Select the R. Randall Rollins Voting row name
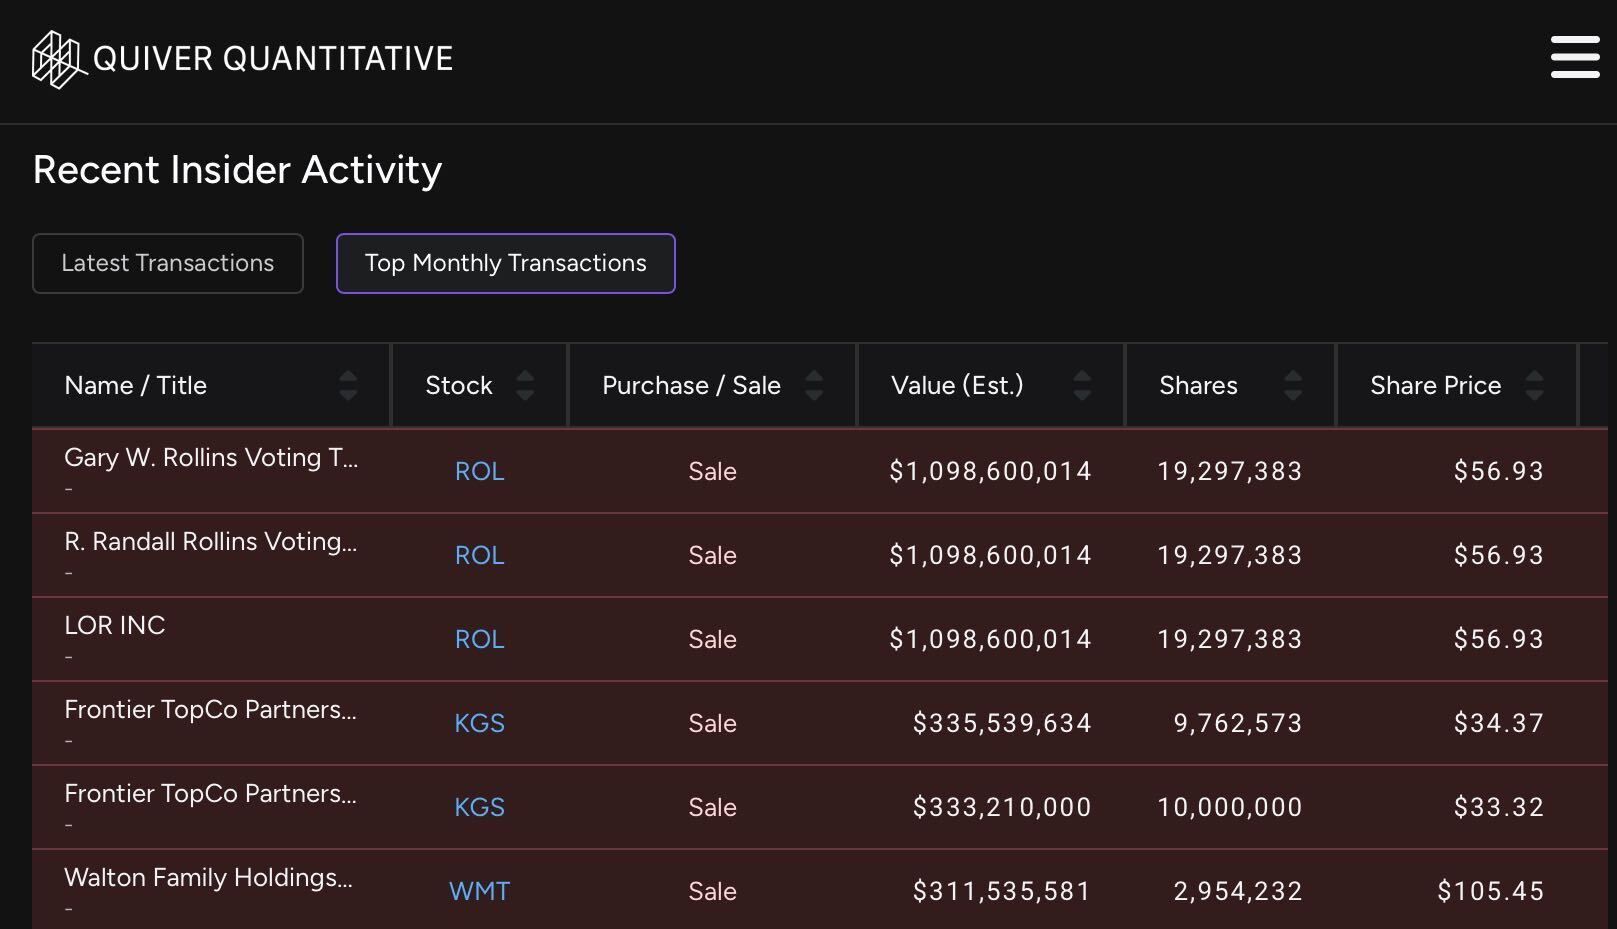Image resolution: width=1617 pixels, height=929 pixels. (210, 542)
